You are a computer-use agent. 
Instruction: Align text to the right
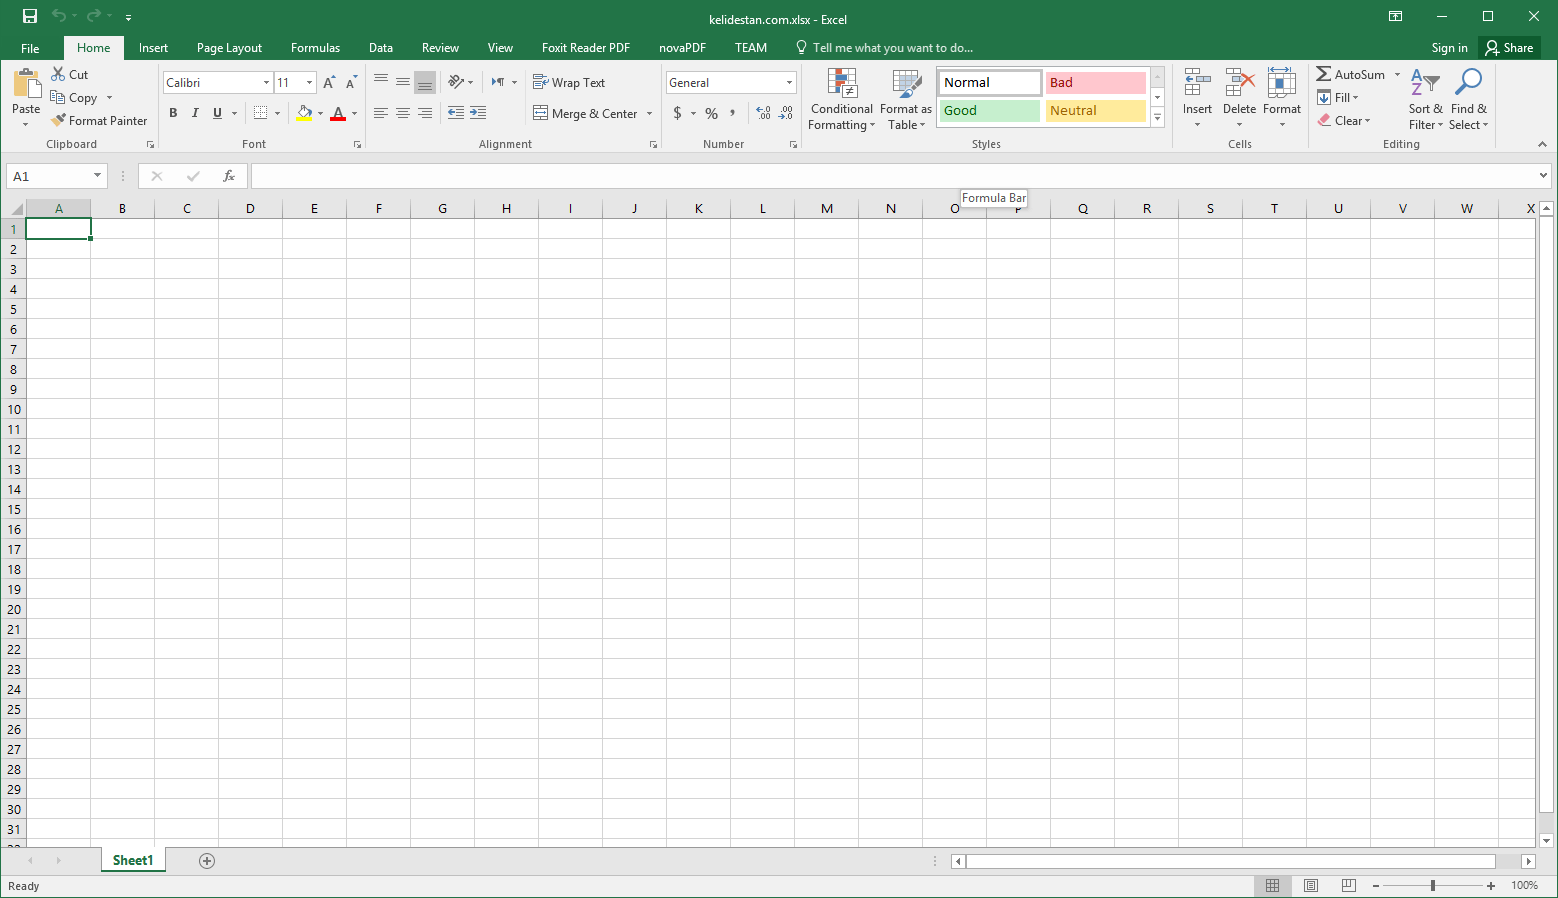point(425,113)
